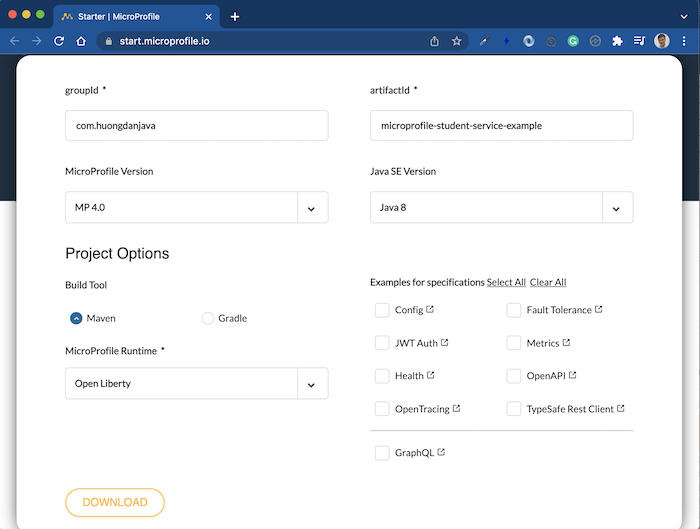Expand the MicroProfile Runtime dropdown arrow

click(312, 384)
